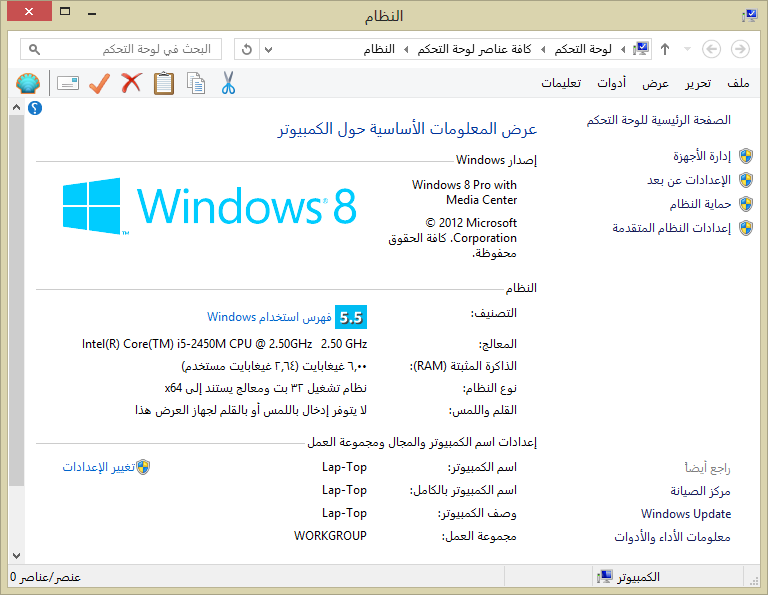
Task: Click the كافة عناصر لوحة التحكم breadcrumb
Action: pyautogui.click(x=474, y=49)
